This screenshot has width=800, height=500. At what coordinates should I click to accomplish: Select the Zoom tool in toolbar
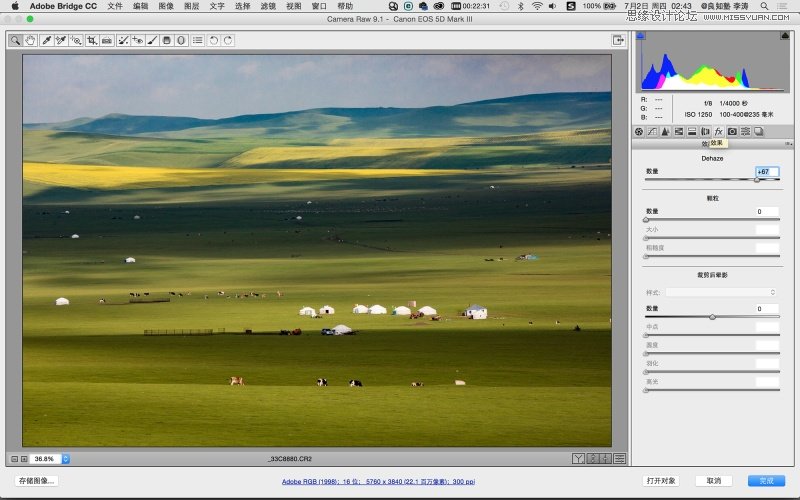pos(16,40)
